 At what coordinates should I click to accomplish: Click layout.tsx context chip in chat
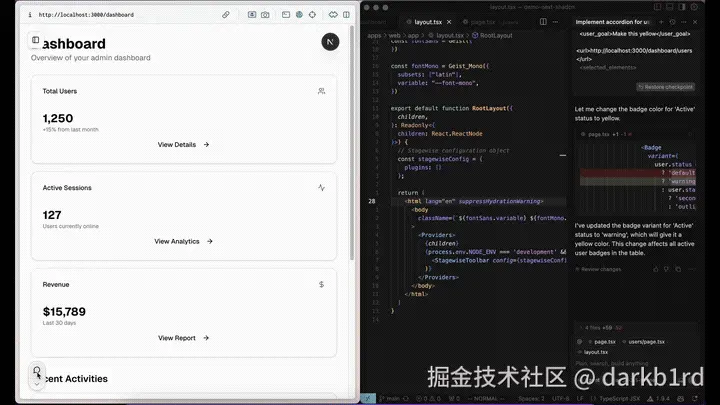(593, 352)
